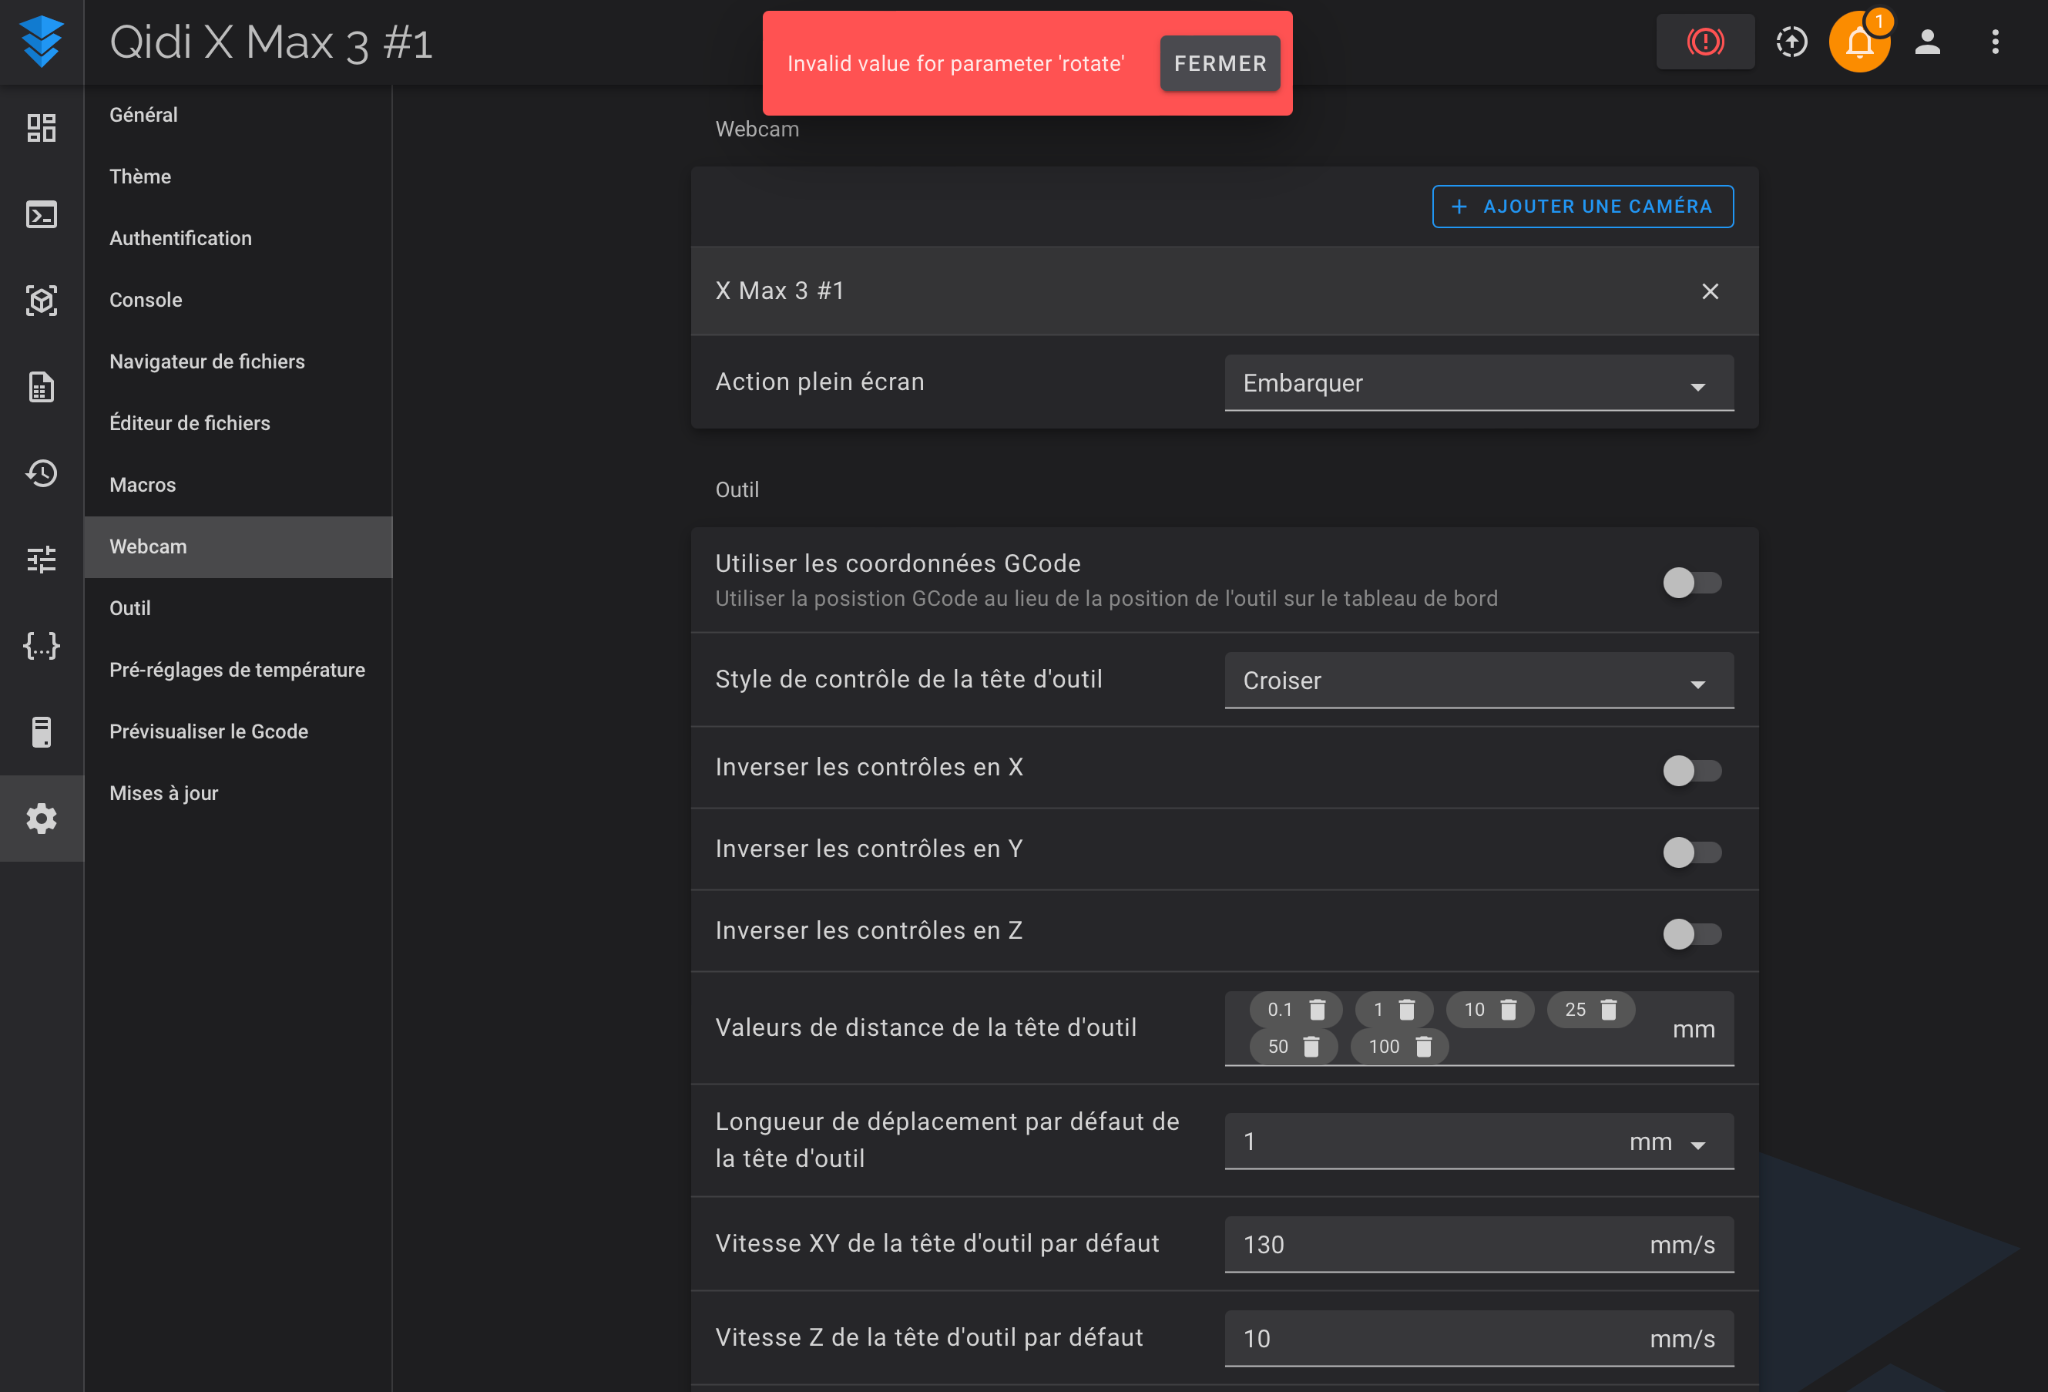Go to Pré-réglages de température section
The image size is (2048, 1392).
click(238, 670)
